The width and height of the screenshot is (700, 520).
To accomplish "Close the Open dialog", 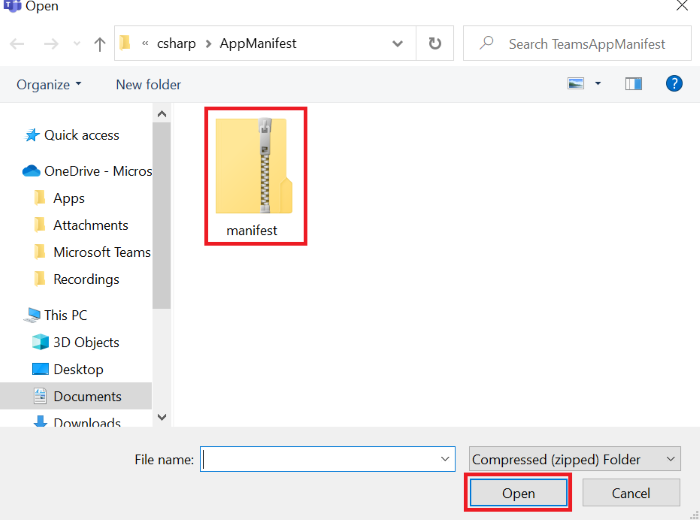I will tap(682, 6).
